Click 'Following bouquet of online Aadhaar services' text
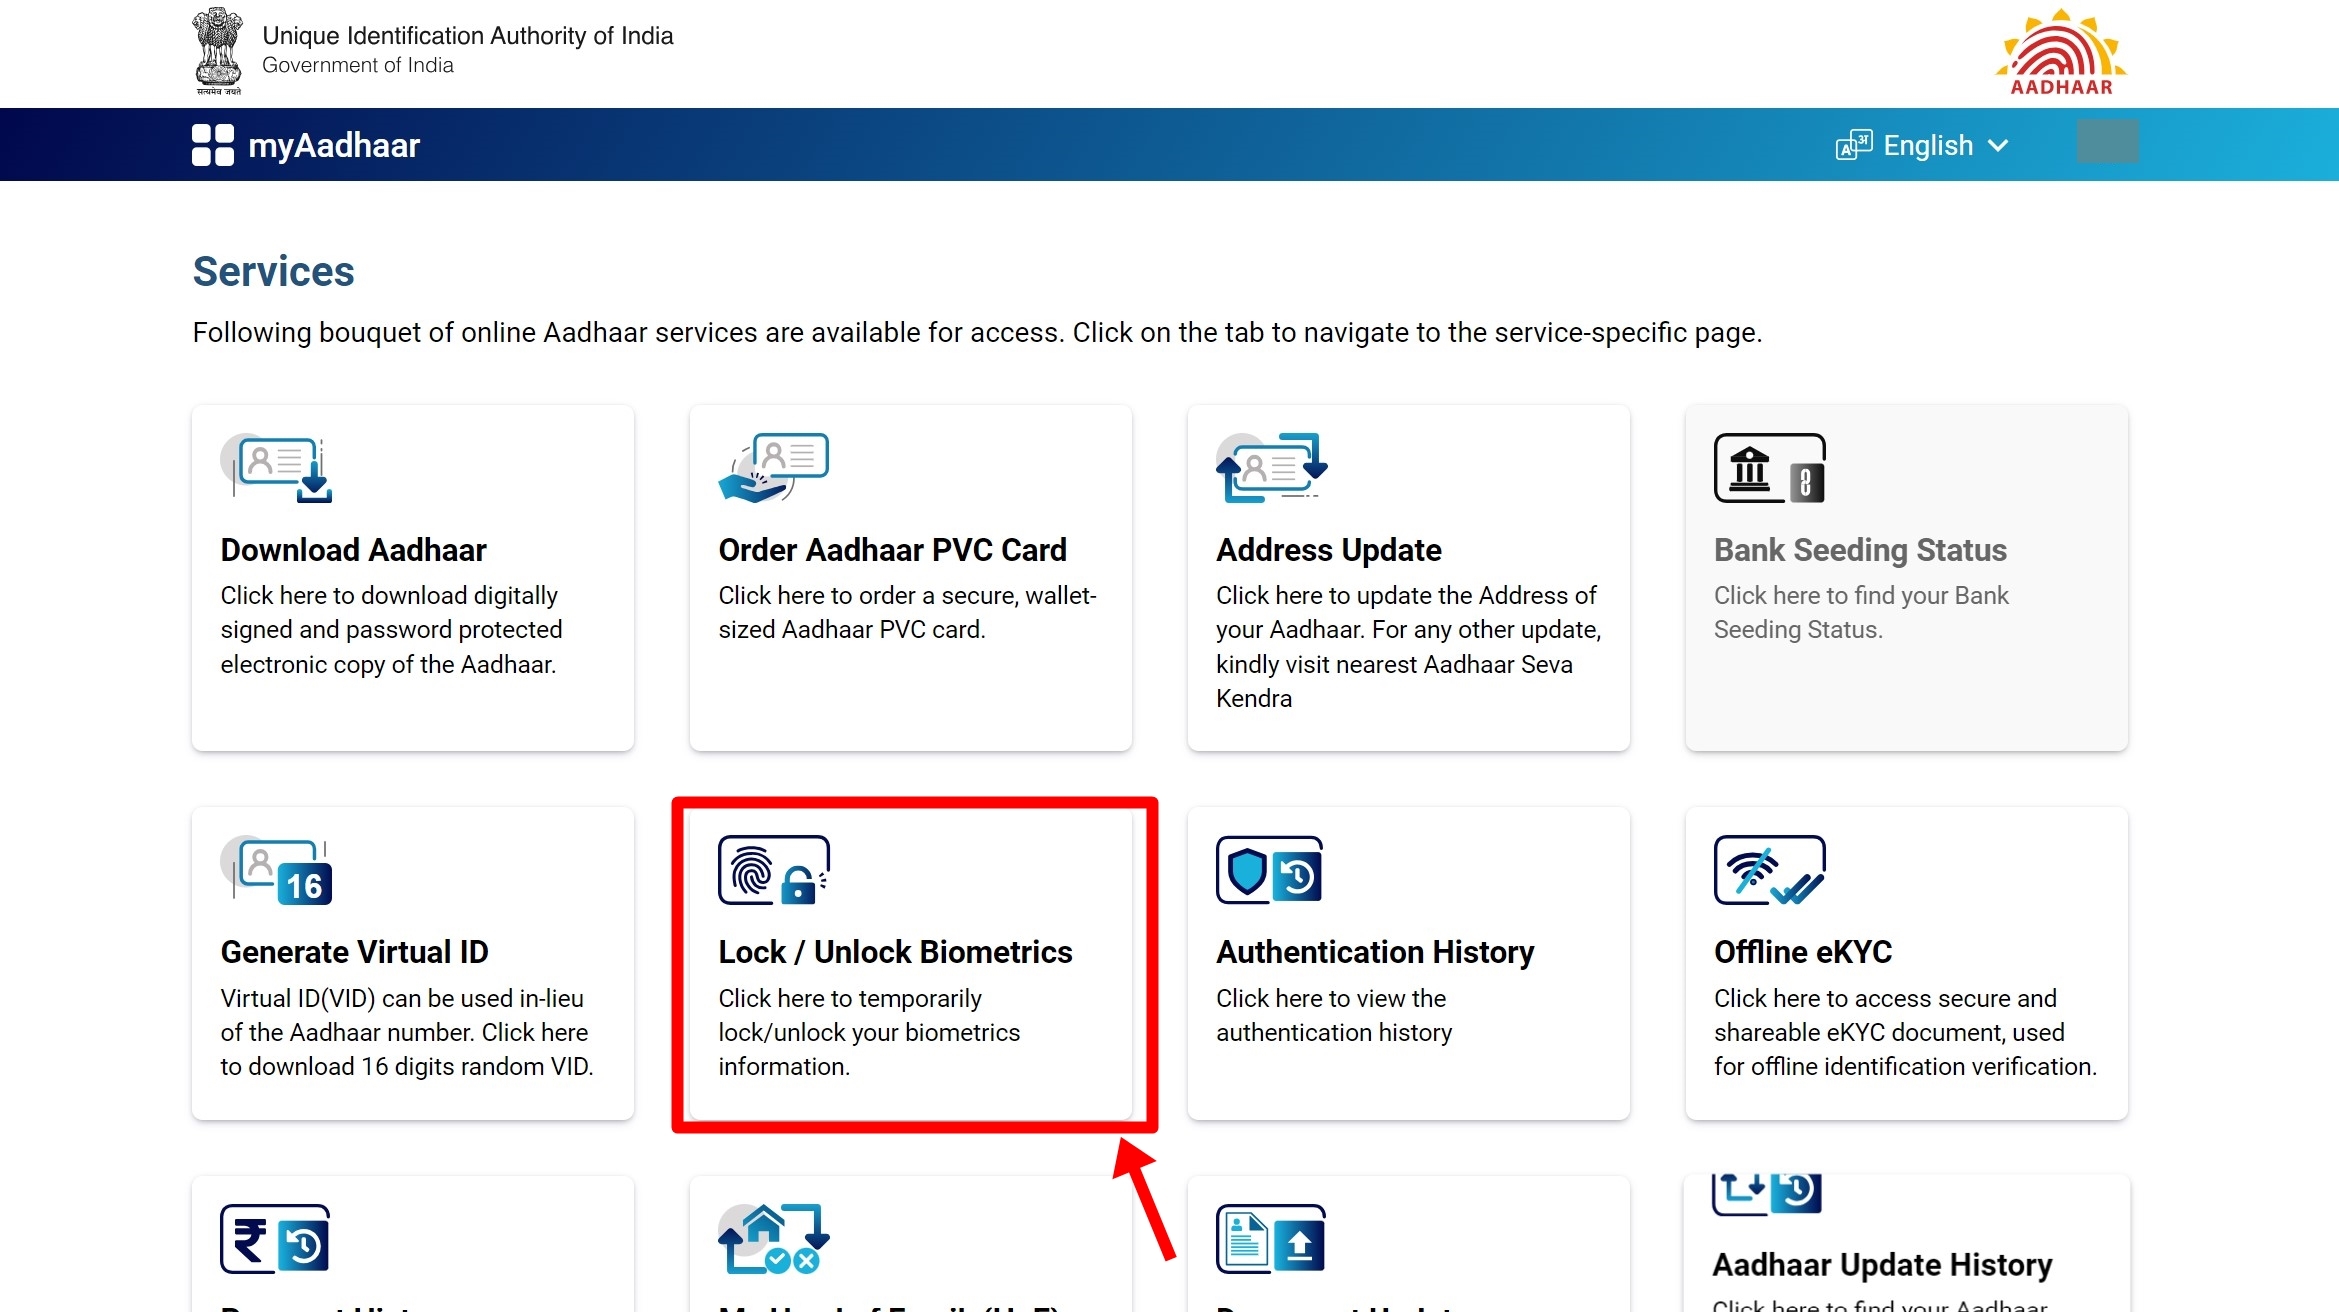This screenshot has width=2339, height=1312. pos(977,332)
